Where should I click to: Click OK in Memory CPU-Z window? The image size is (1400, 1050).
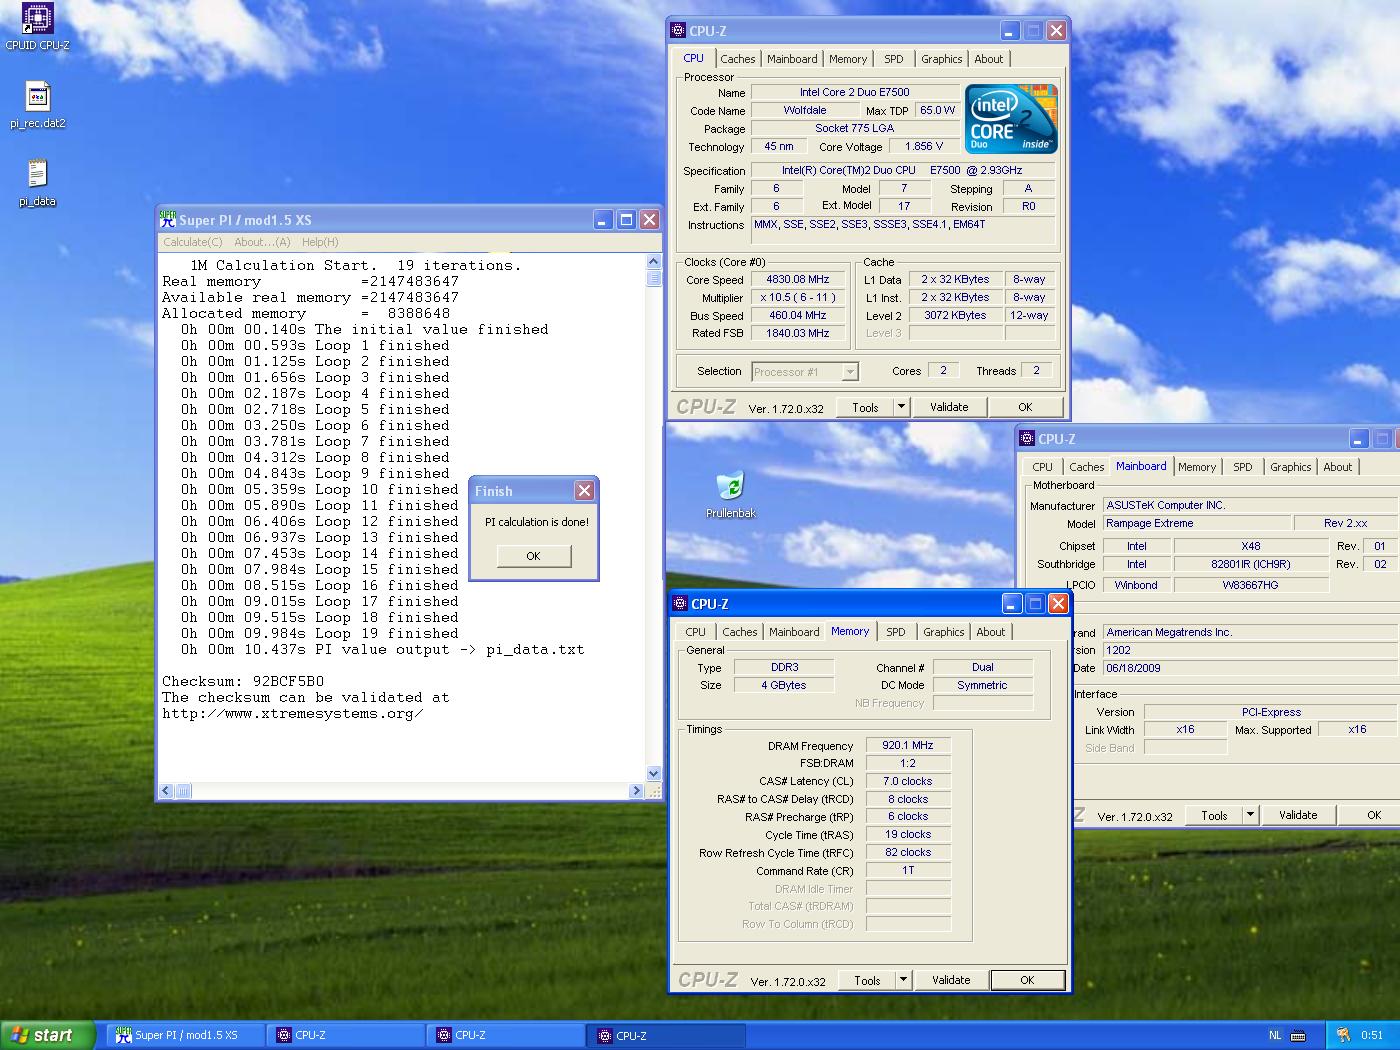point(1027,980)
